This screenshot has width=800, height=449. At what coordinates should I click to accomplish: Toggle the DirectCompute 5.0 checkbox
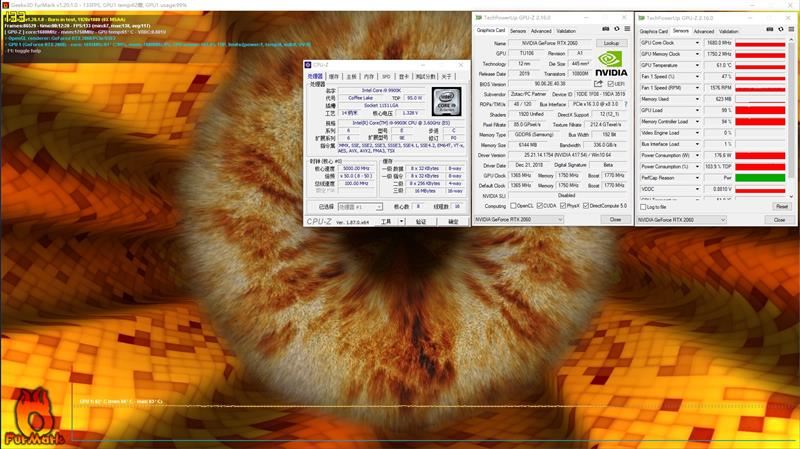[586, 206]
